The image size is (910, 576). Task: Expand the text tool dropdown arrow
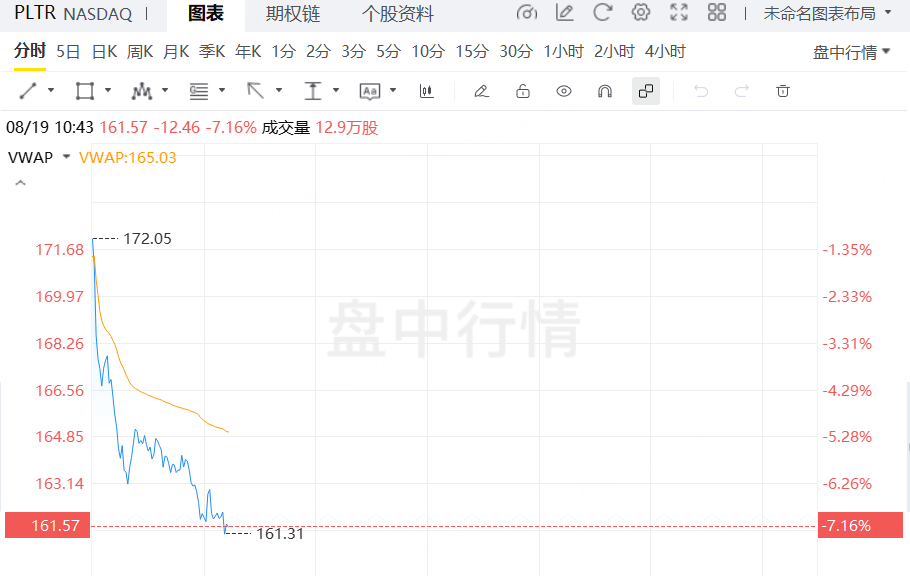click(393, 90)
